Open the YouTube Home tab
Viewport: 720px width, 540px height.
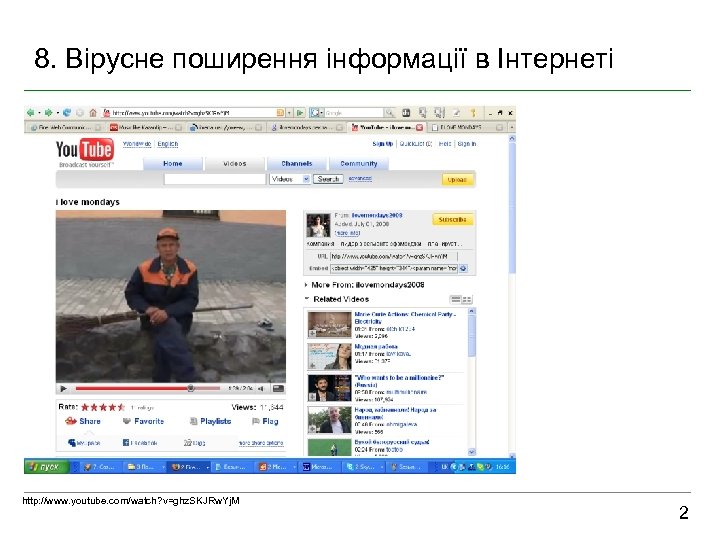[x=173, y=163]
